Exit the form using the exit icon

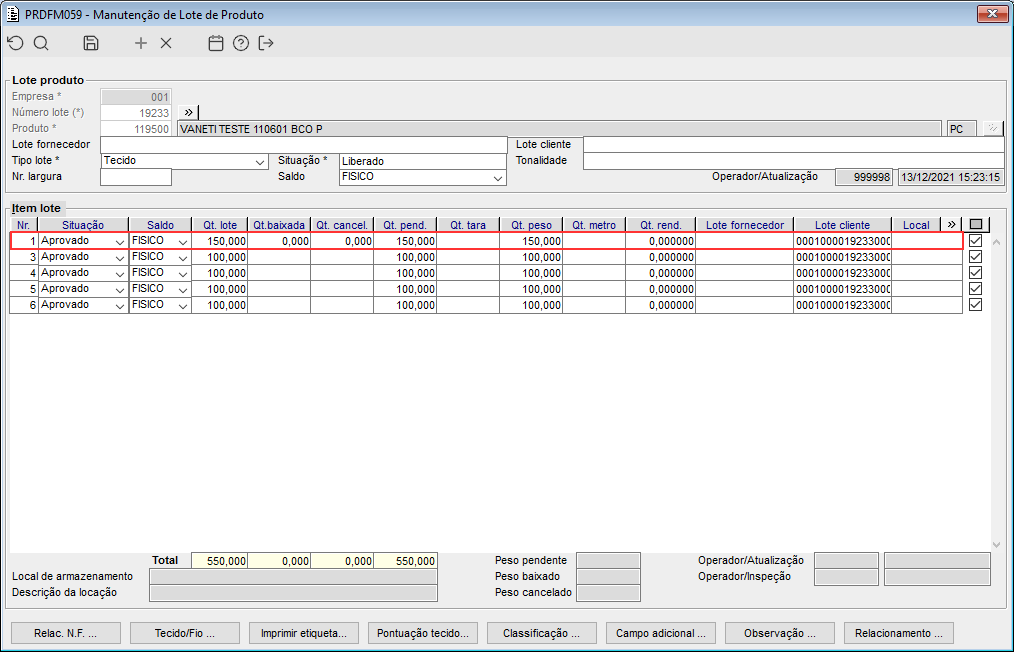coord(266,43)
